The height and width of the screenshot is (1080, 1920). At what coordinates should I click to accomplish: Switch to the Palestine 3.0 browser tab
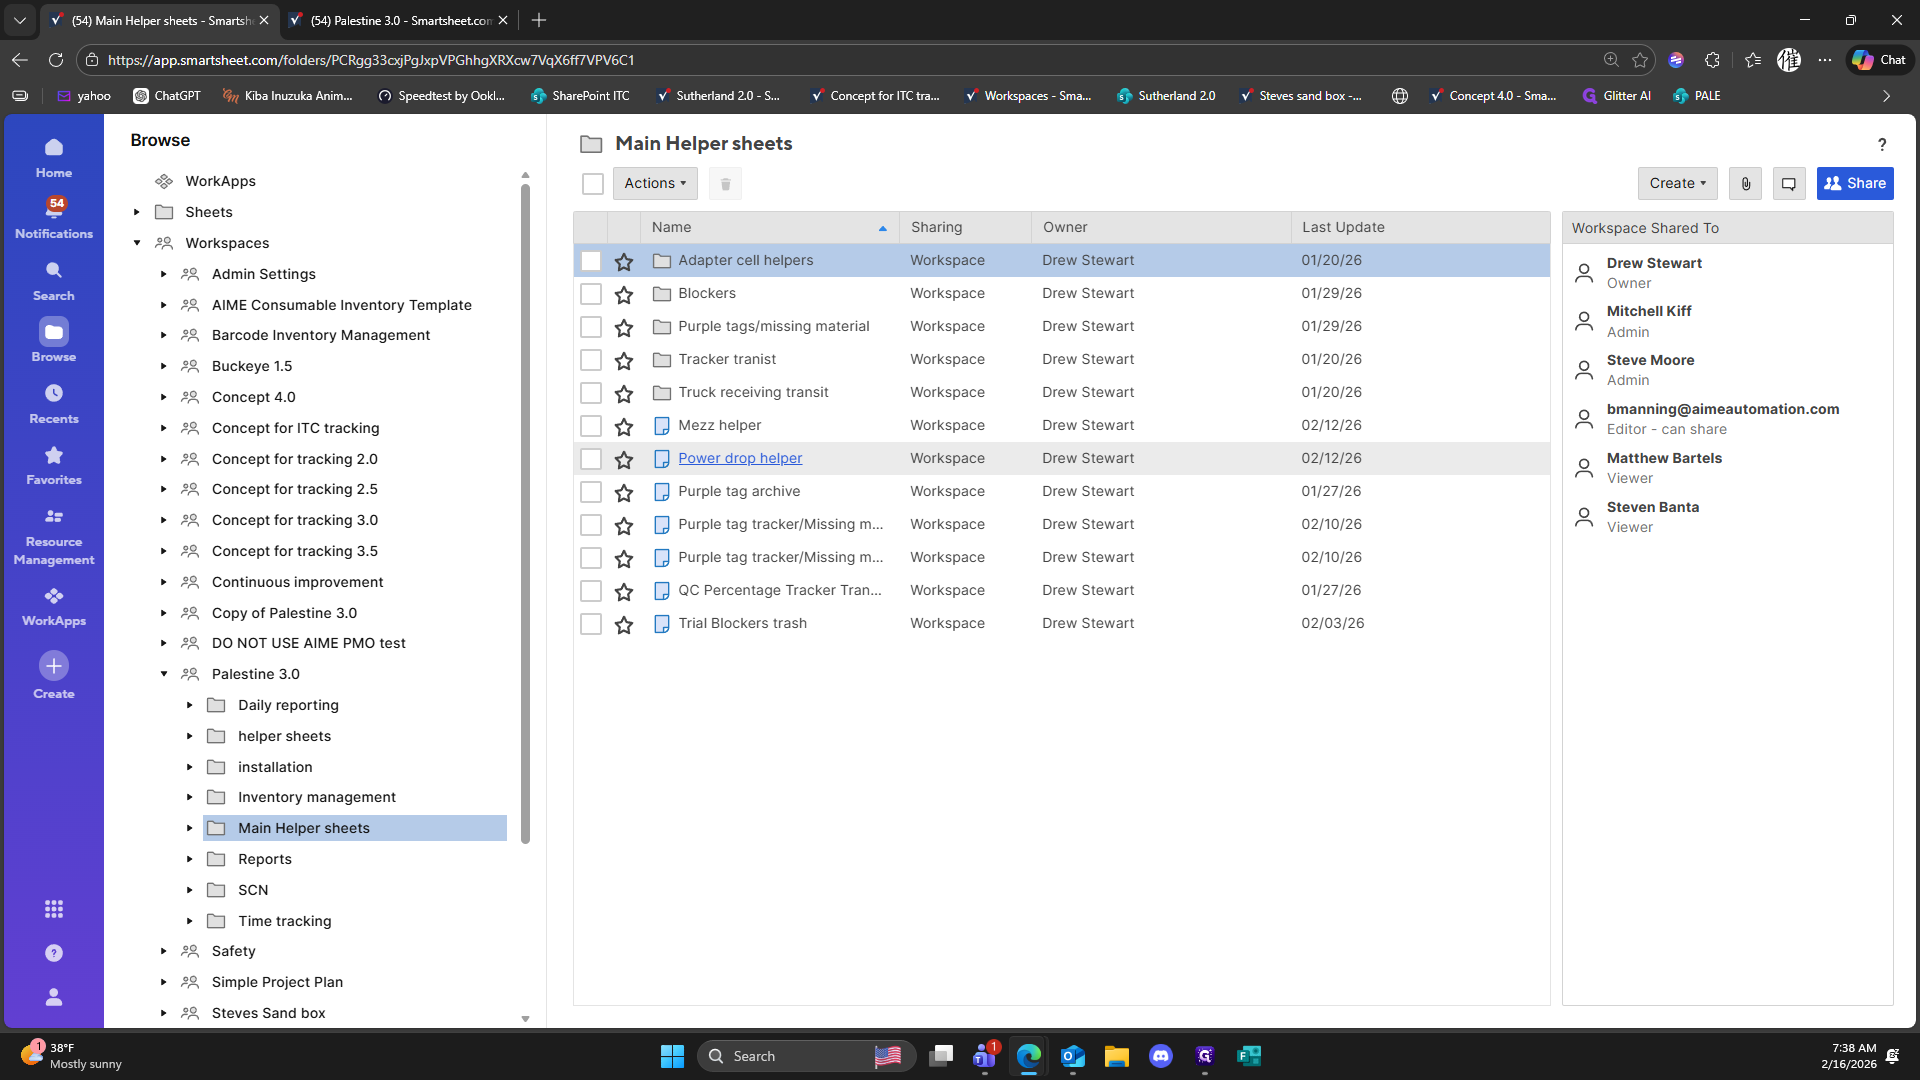[x=400, y=20]
